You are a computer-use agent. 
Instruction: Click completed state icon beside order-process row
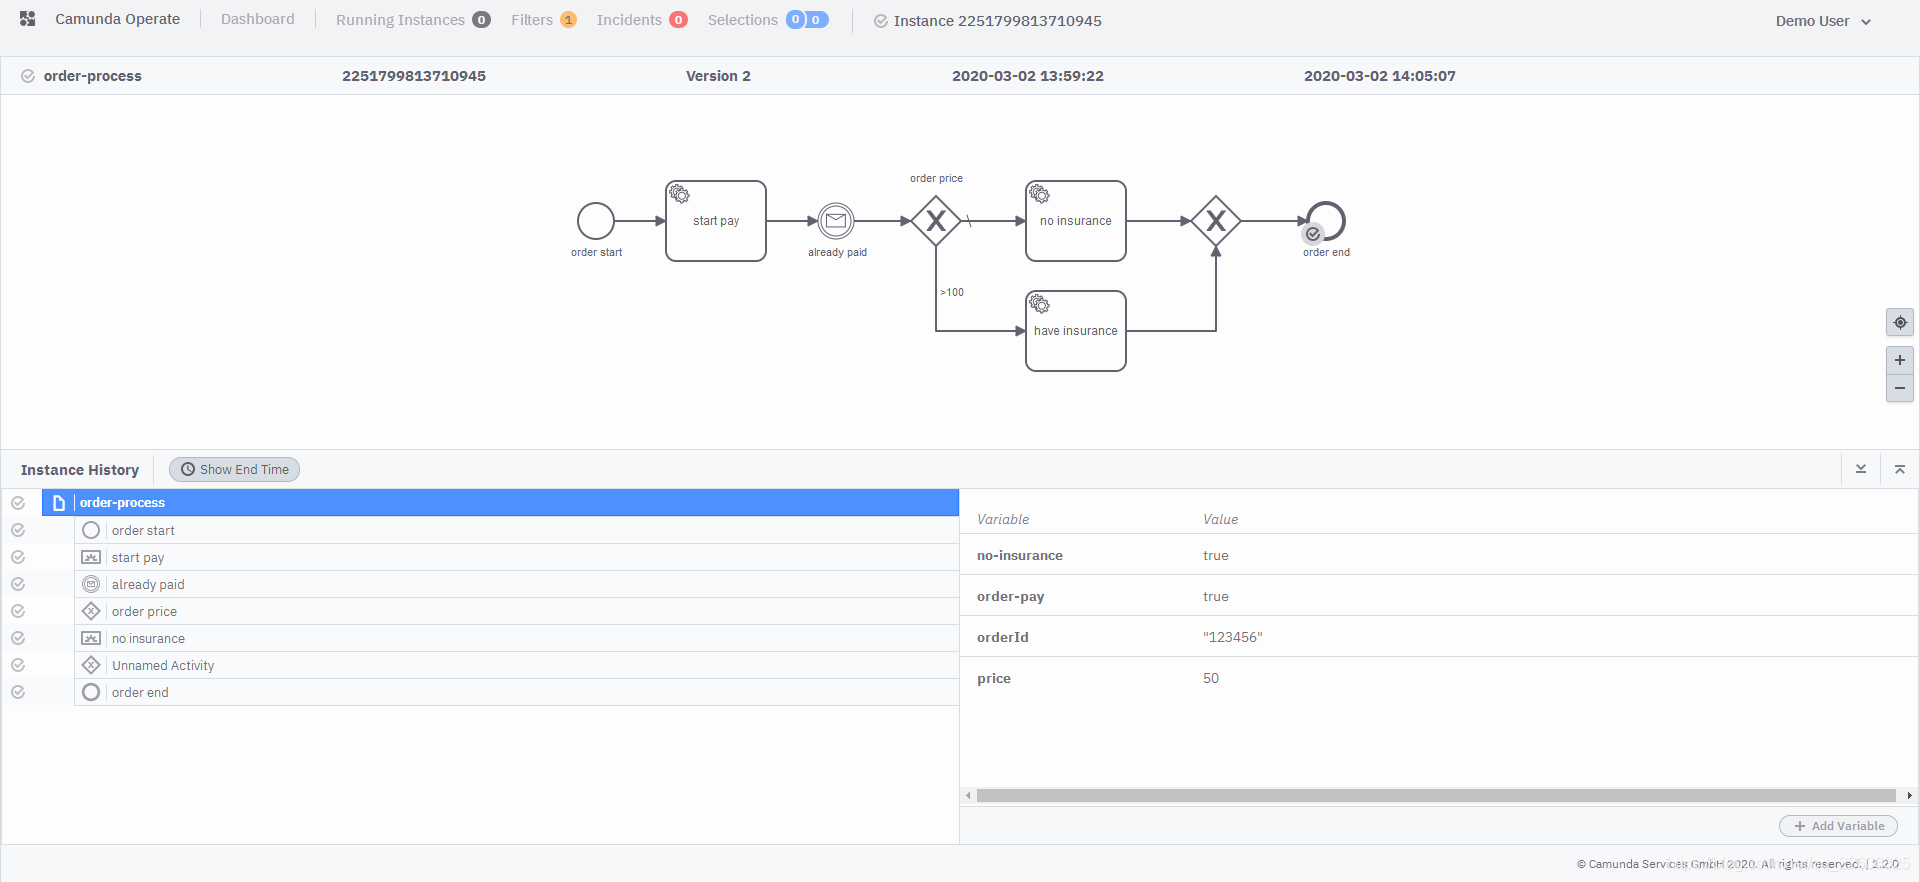coord(18,503)
